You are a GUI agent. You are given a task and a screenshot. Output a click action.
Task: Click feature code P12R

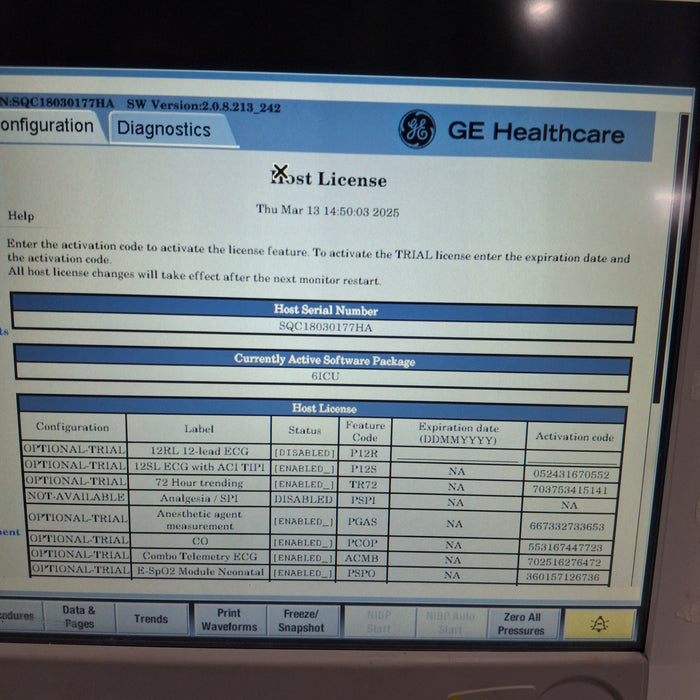click(x=364, y=453)
